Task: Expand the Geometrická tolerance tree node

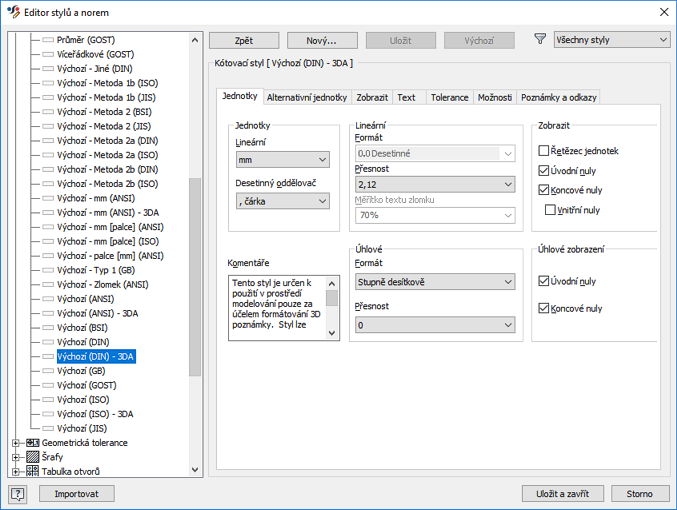Action: click(16, 443)
